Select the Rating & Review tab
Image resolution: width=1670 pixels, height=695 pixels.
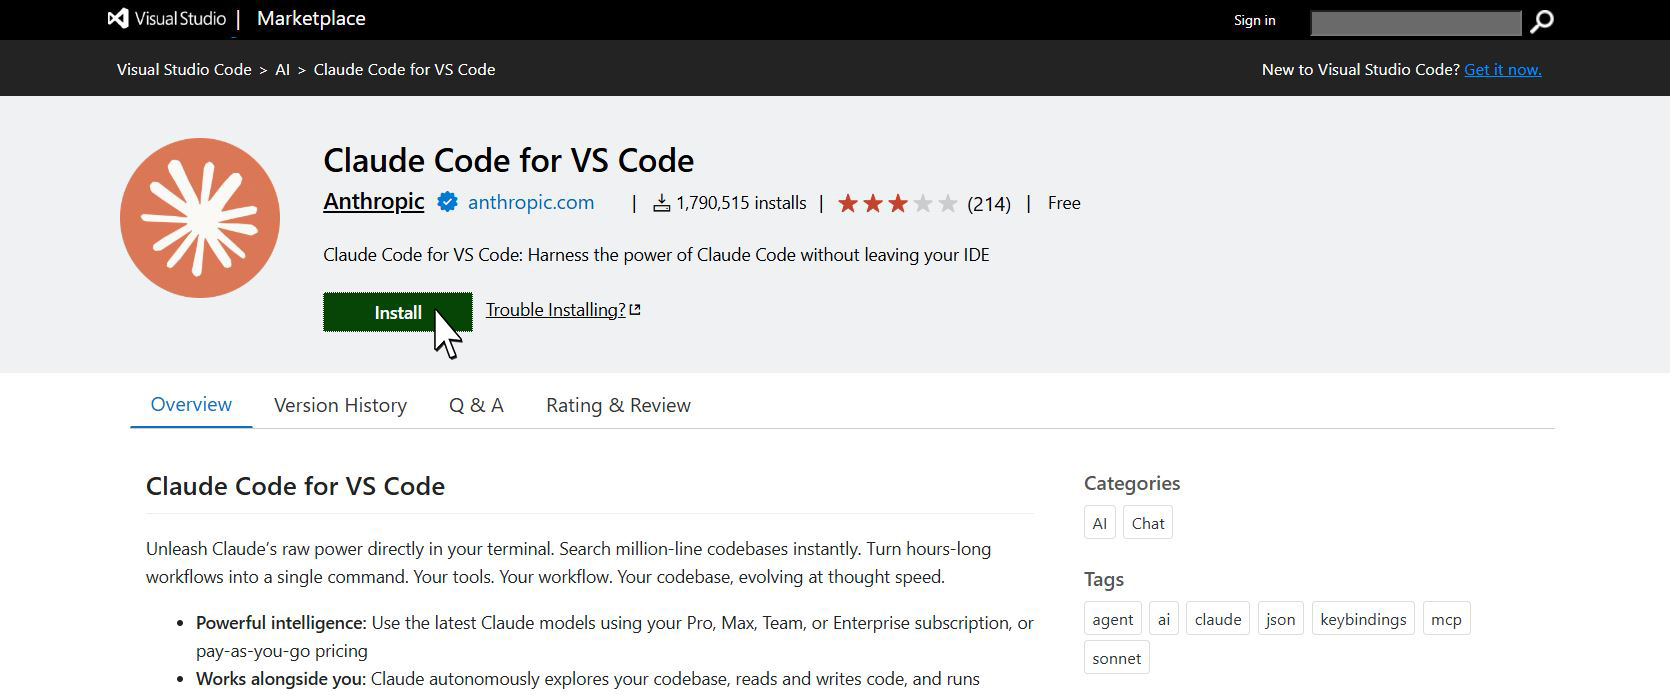click(x=618, y=405)
